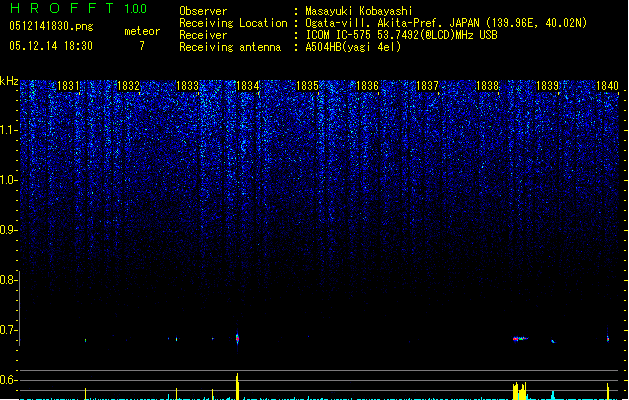Click the cyan power spike near 1839
Viewport: 629px width, 400px height.
[553, 395]
